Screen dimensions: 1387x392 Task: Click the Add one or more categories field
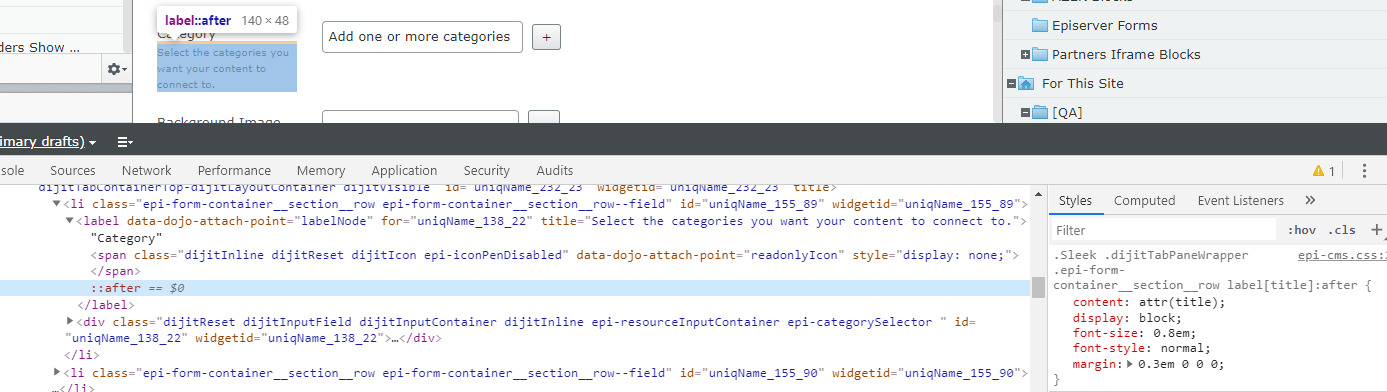(x=422, y=37)
